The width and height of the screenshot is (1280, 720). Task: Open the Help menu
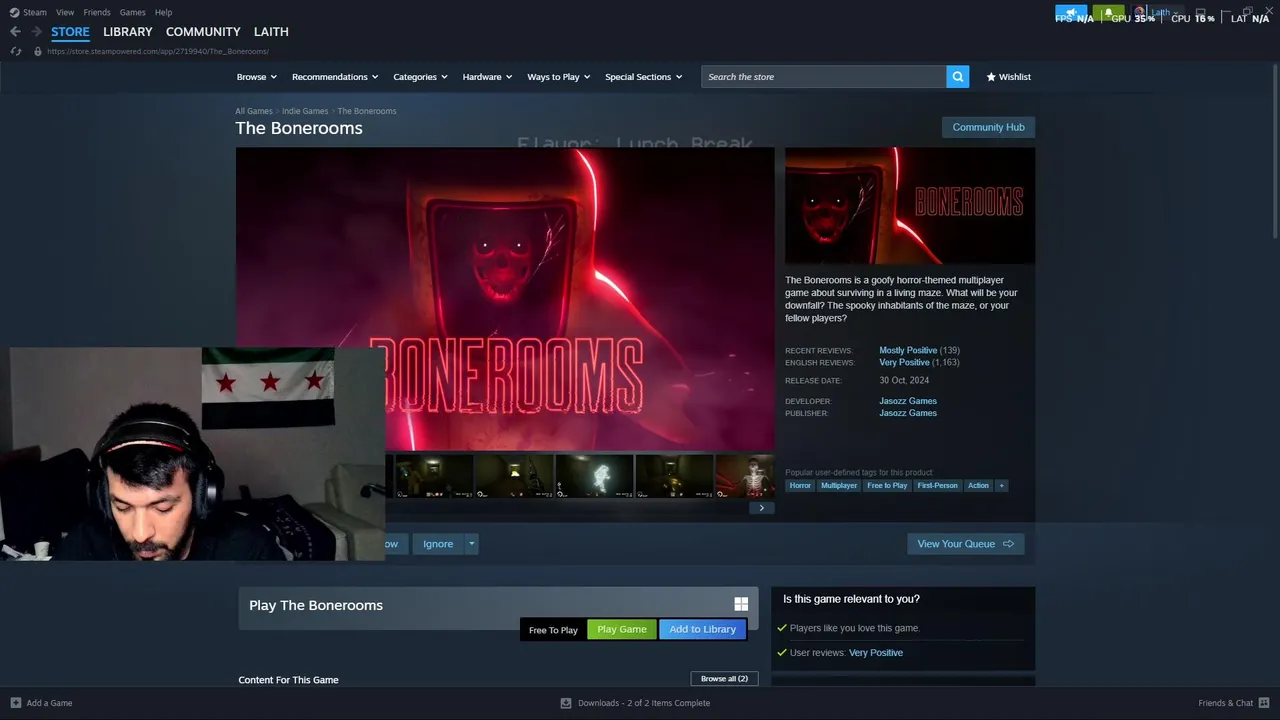click(163, 12)
